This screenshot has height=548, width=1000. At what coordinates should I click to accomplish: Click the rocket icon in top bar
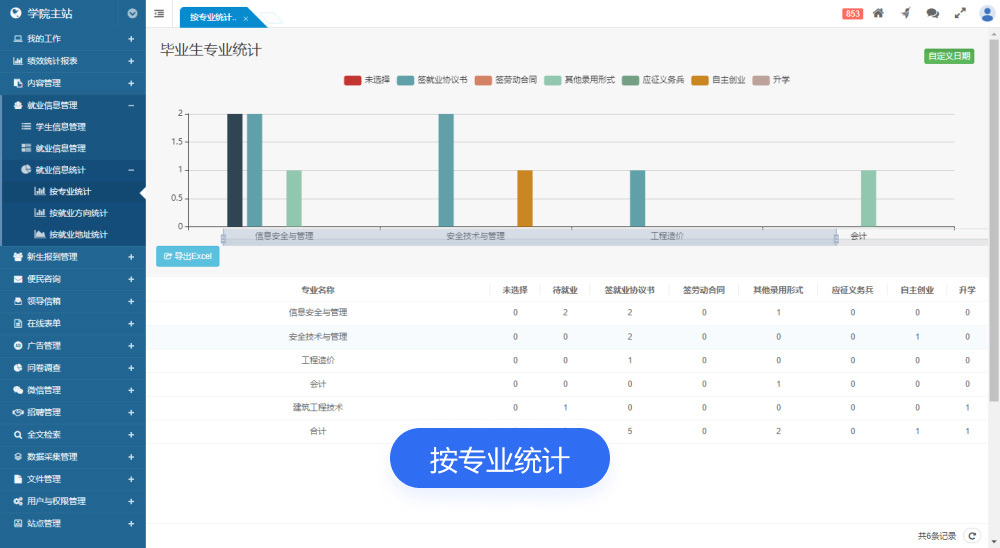click(x=905, y=13)
